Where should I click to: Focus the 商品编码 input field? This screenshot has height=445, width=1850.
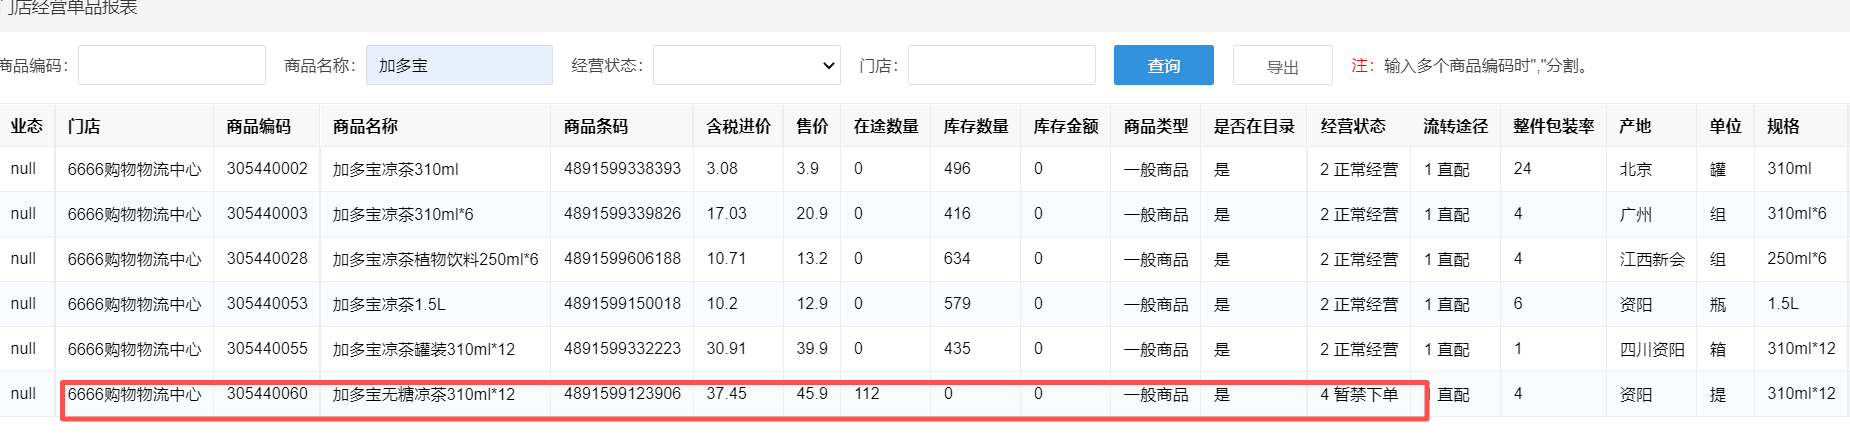pos(171,65)
